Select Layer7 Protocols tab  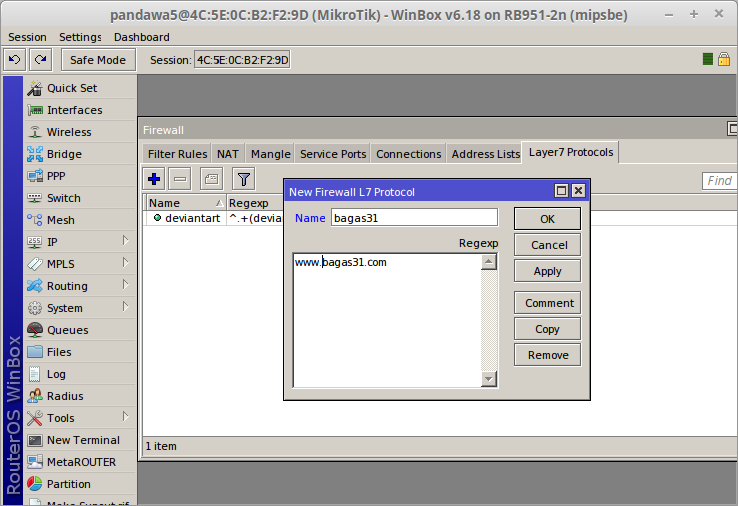tap(571, 152)
